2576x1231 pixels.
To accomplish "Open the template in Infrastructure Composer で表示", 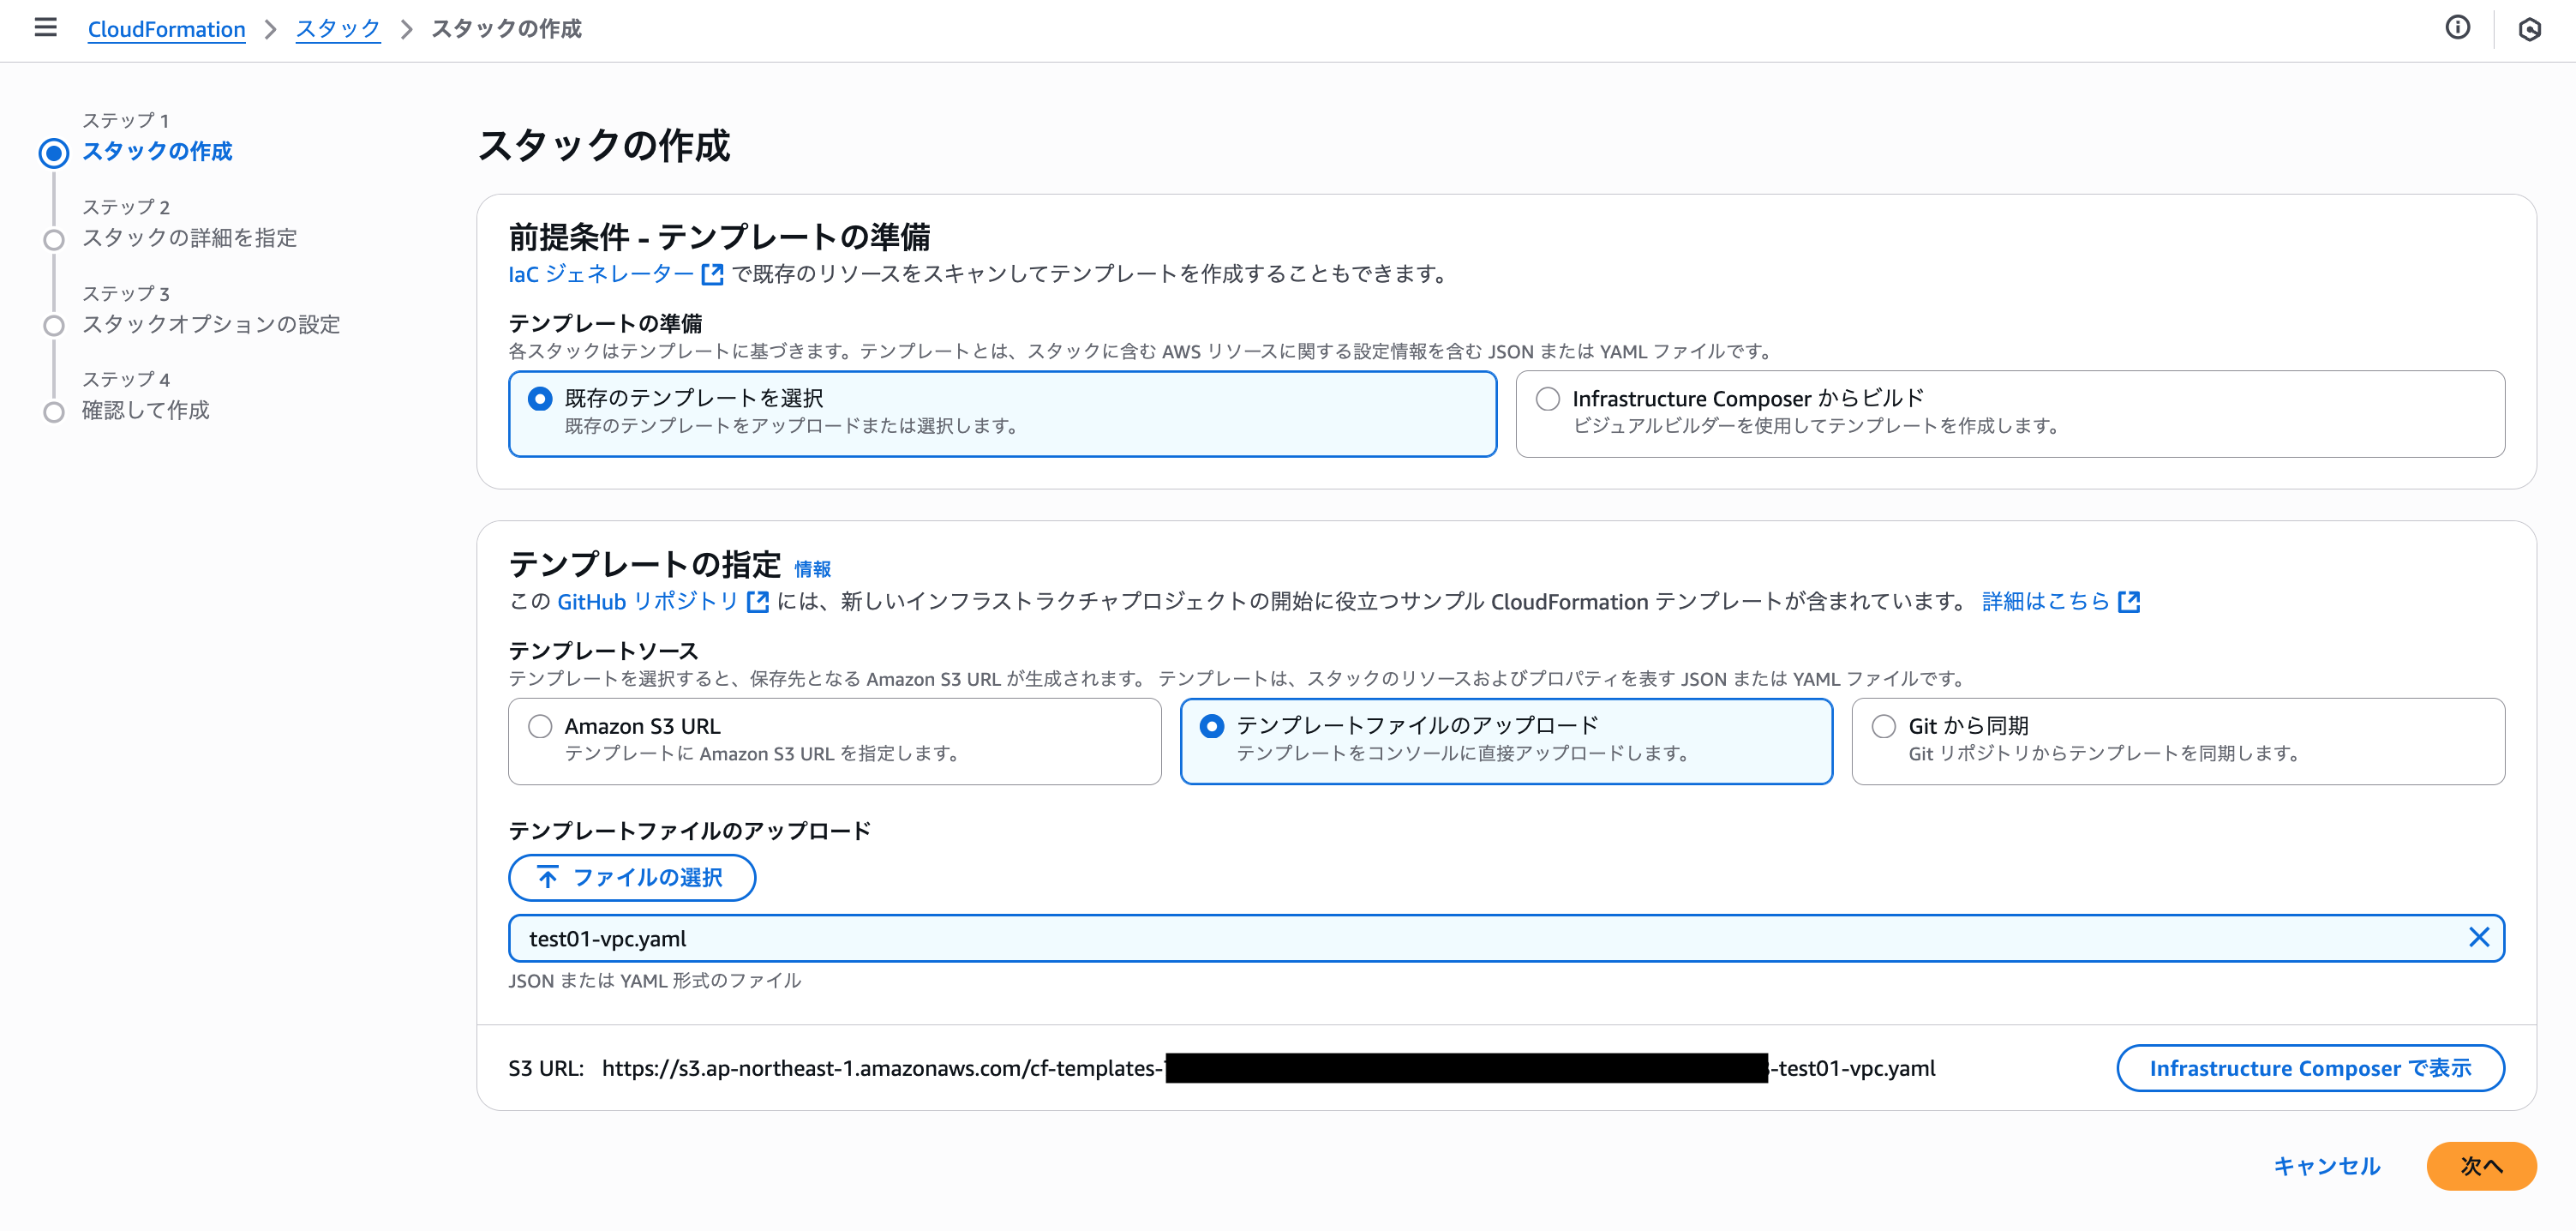I will click(2310, 1067).
